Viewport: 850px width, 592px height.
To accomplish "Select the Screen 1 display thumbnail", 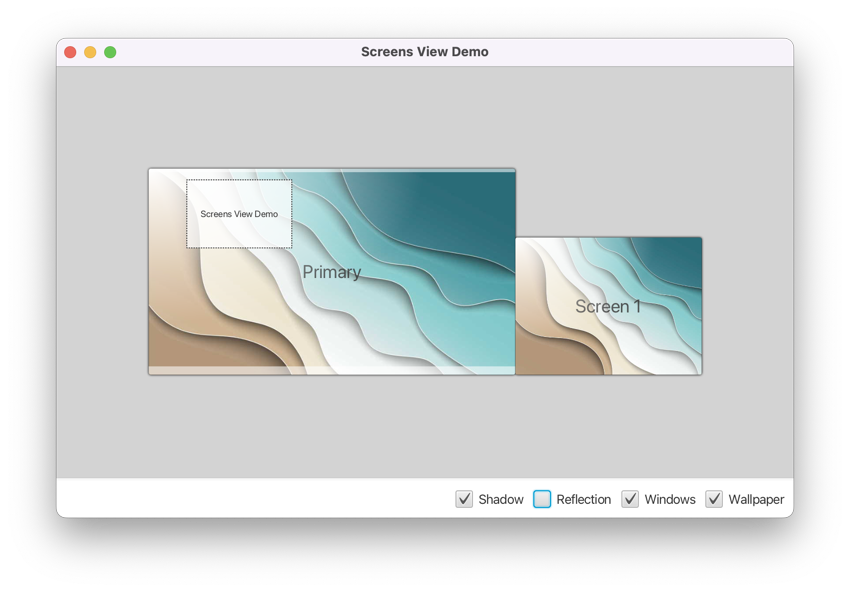I will [608, 306].
